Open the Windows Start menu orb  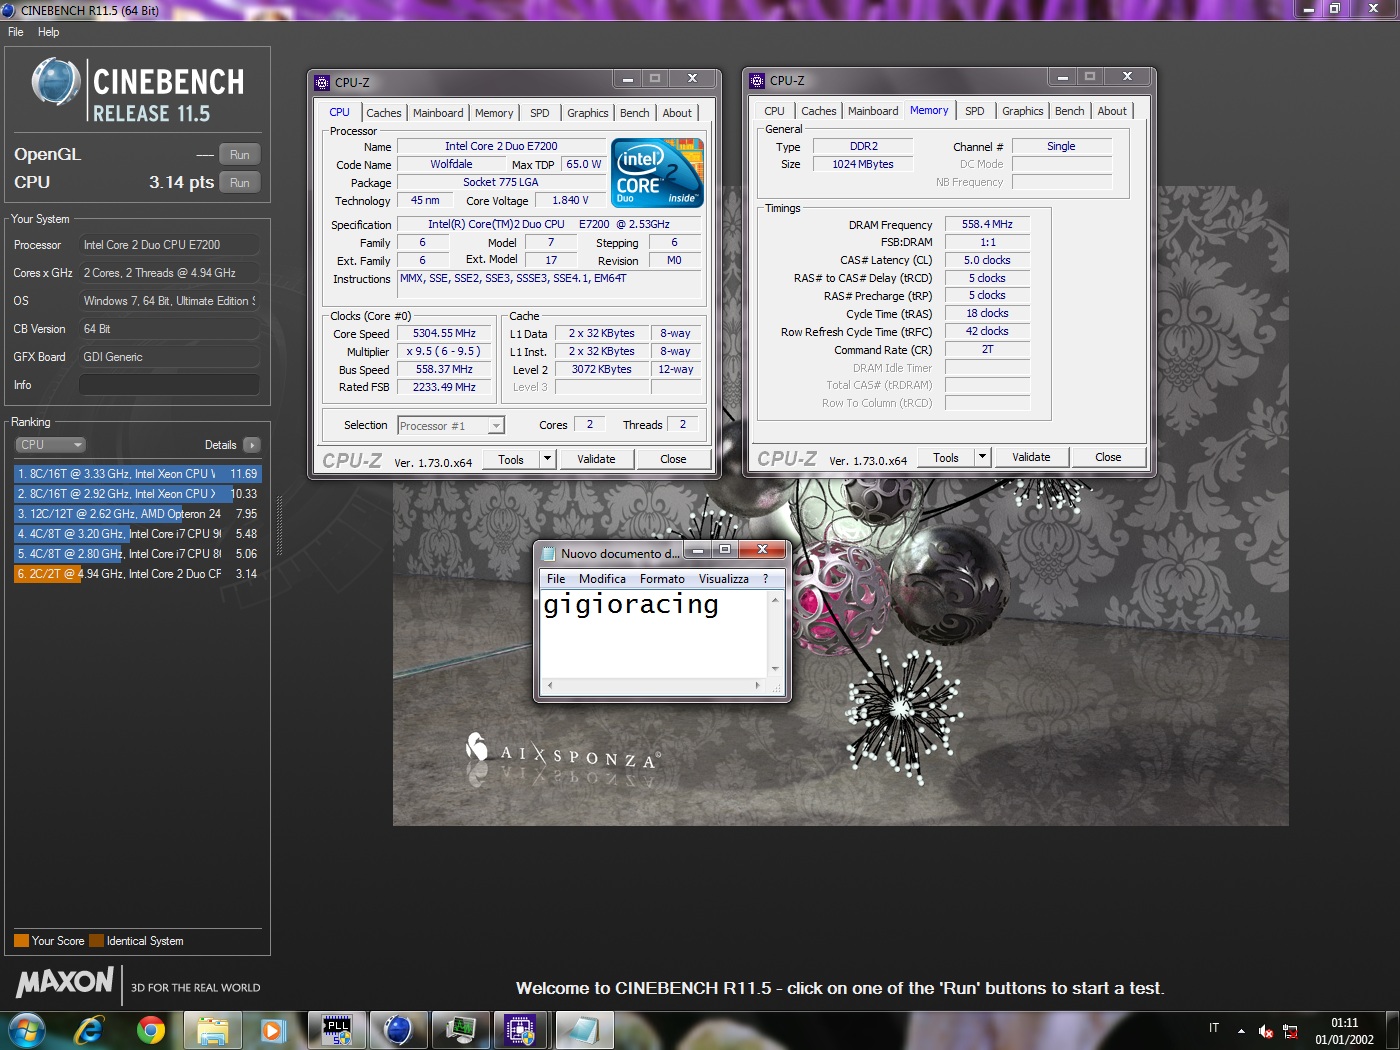click(27, 1030)
